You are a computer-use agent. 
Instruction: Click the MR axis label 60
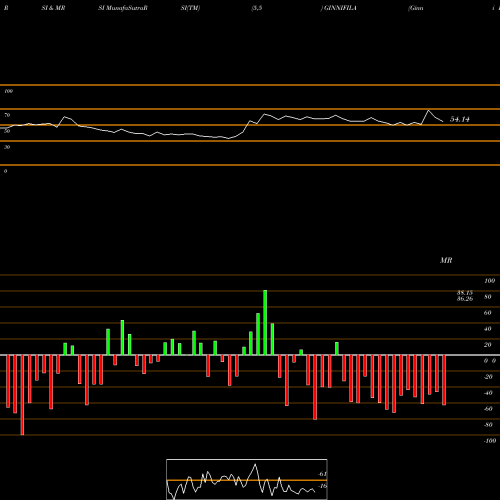(488, 313)
